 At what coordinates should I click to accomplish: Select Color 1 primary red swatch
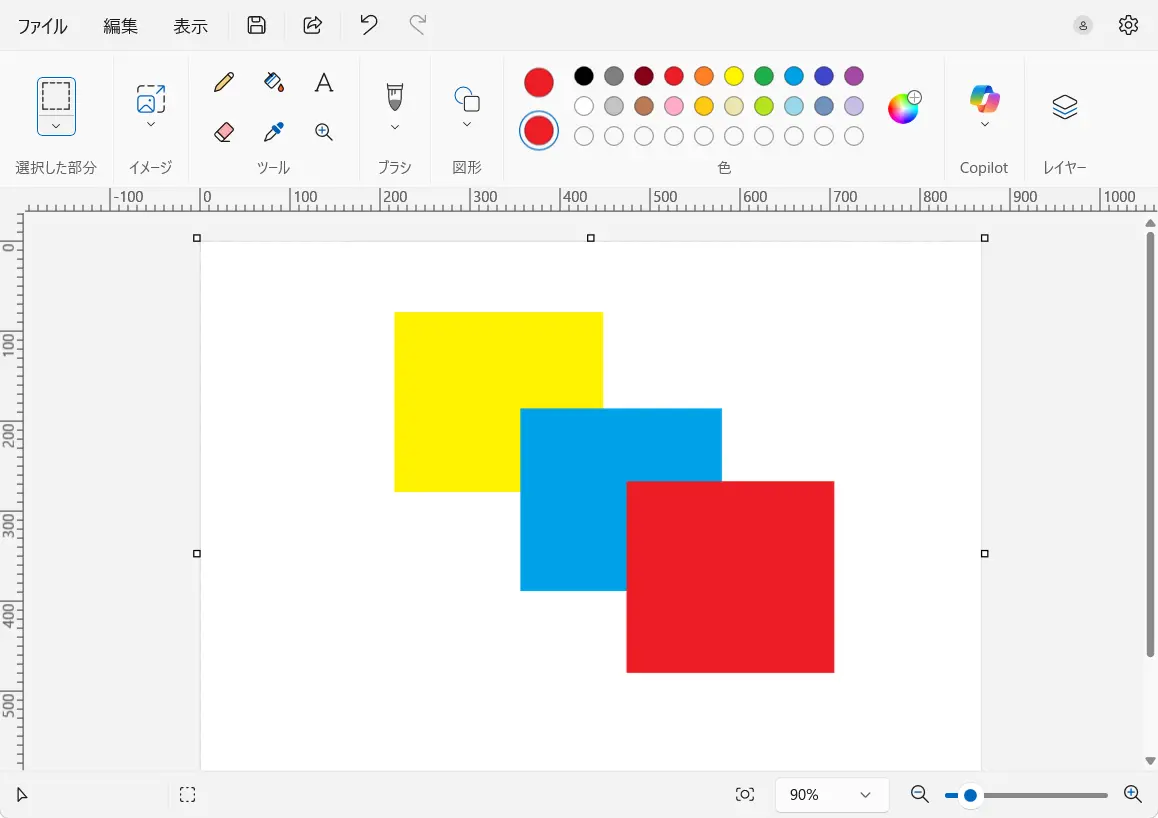click(x=538, y=82)
